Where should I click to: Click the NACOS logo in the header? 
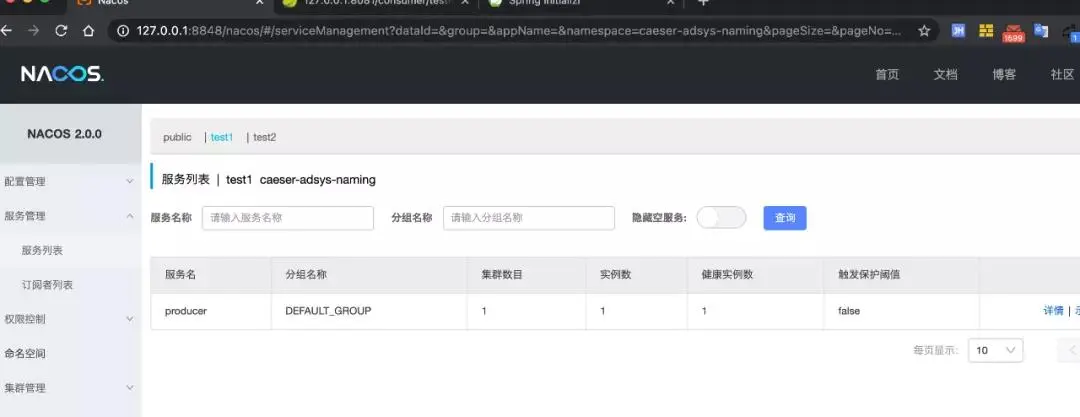click(62, 74)
